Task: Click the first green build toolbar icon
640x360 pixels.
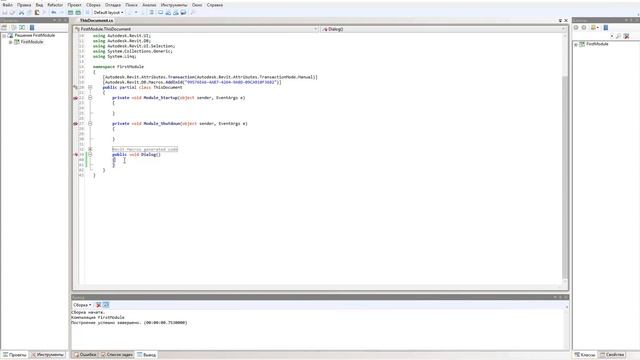Action: click(71, 13)
